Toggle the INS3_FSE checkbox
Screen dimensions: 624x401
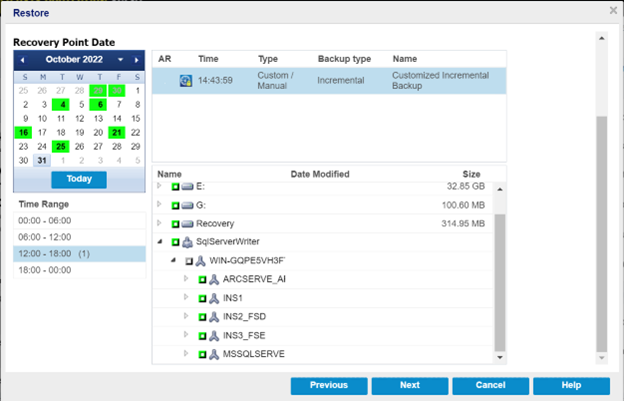202,336
